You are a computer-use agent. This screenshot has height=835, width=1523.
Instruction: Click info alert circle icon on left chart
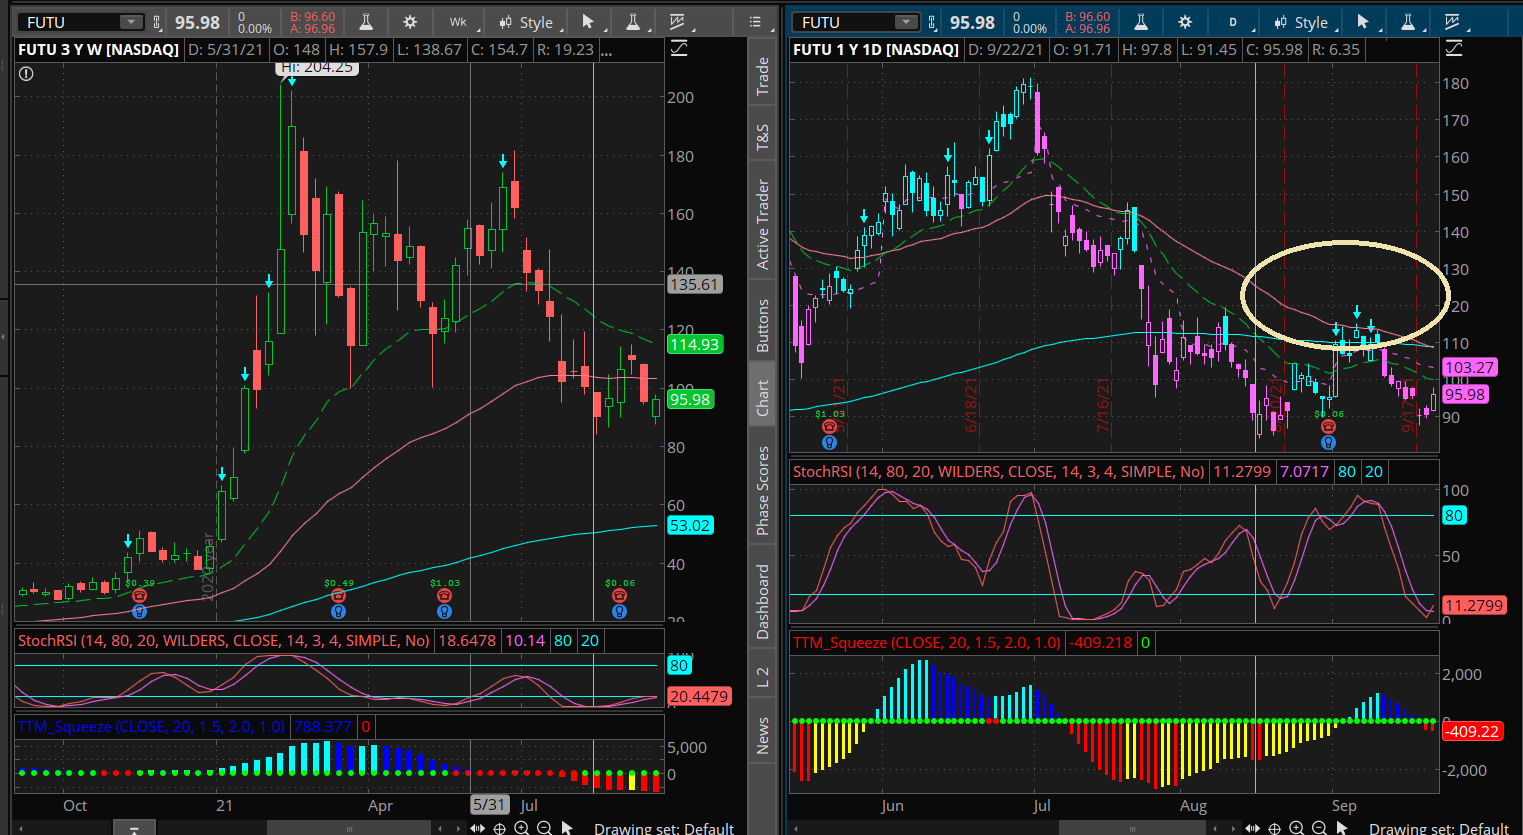tap(27, 73)
